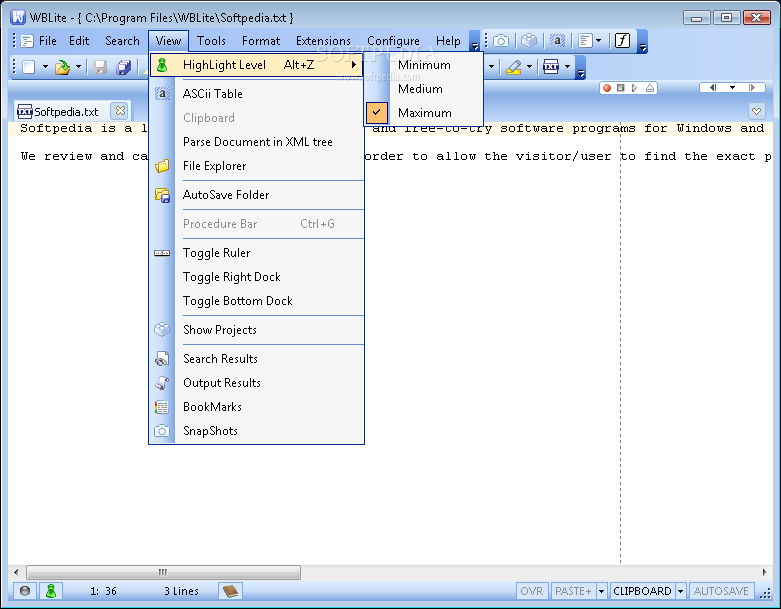Choose ASCii Table from View menu

click(x=257, y=94)
